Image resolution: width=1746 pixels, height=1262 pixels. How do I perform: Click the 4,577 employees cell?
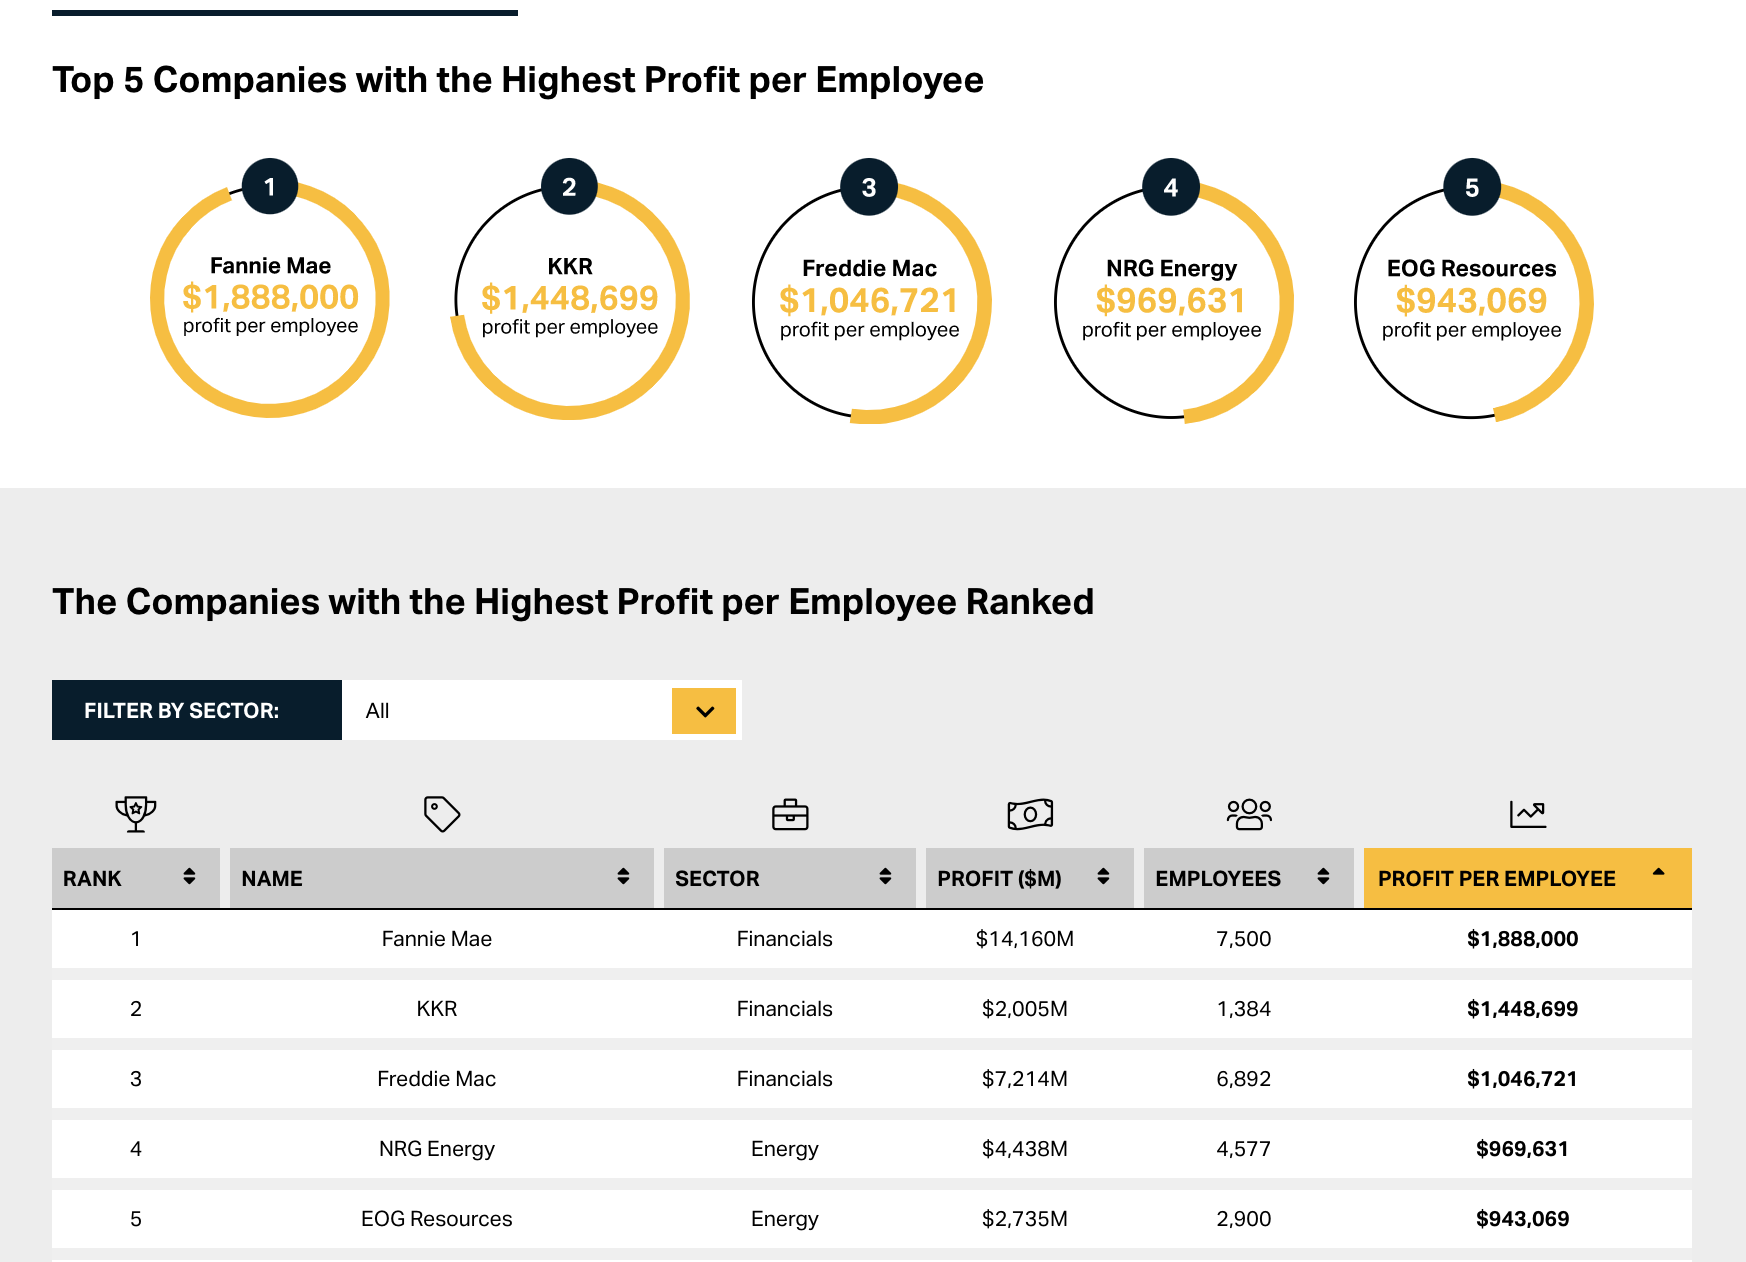pos(1244,1149)
